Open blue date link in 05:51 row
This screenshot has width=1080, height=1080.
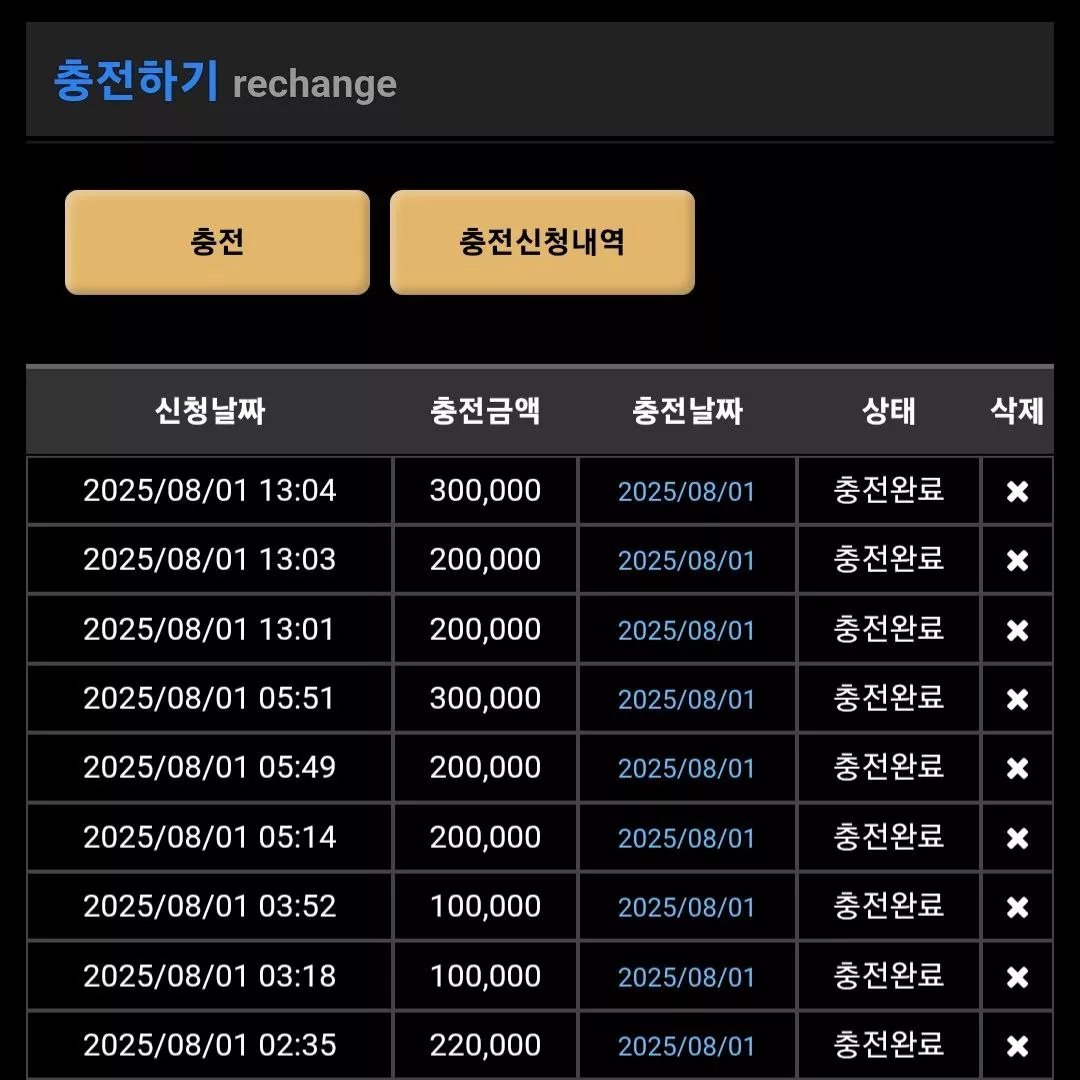[x=686, y=699]
